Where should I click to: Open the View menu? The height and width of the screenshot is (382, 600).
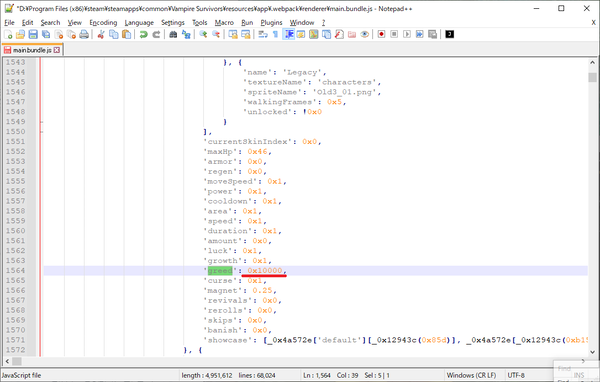75,23
